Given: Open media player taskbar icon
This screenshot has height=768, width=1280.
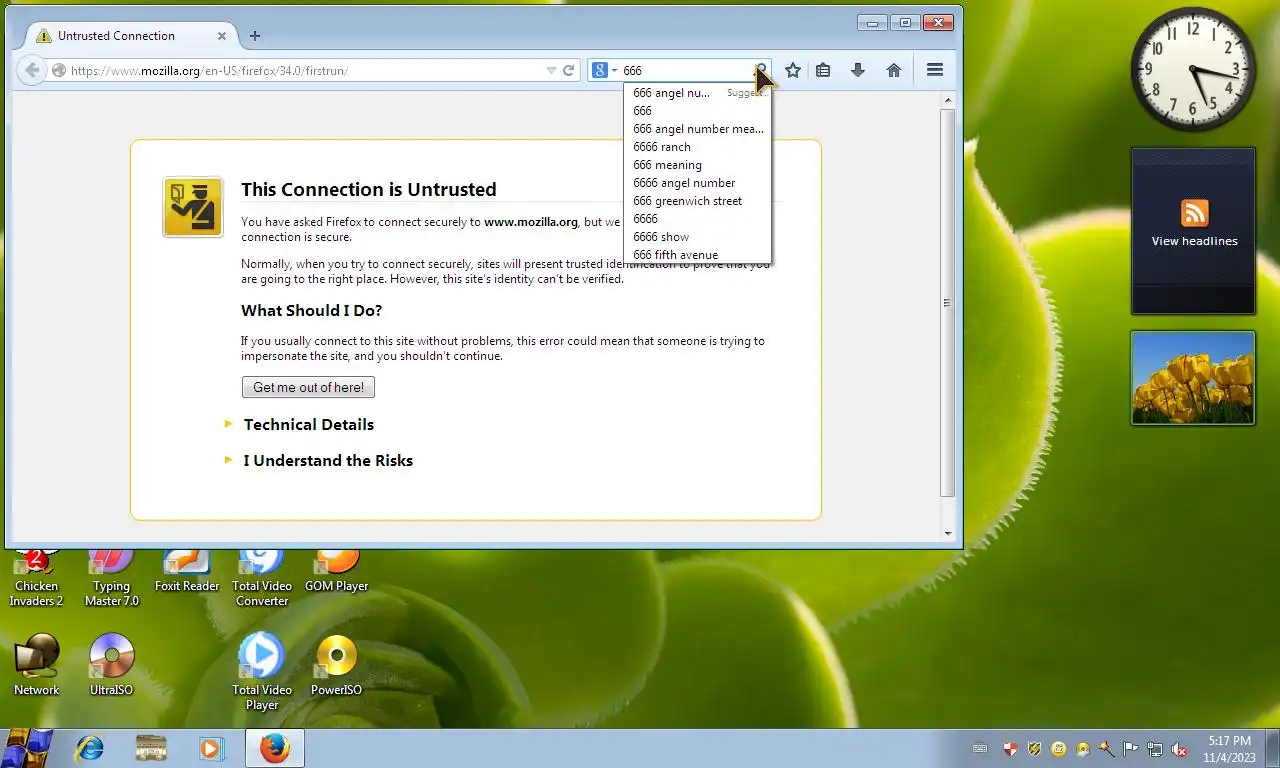Looking at the screenshot, I should (211, 748).
